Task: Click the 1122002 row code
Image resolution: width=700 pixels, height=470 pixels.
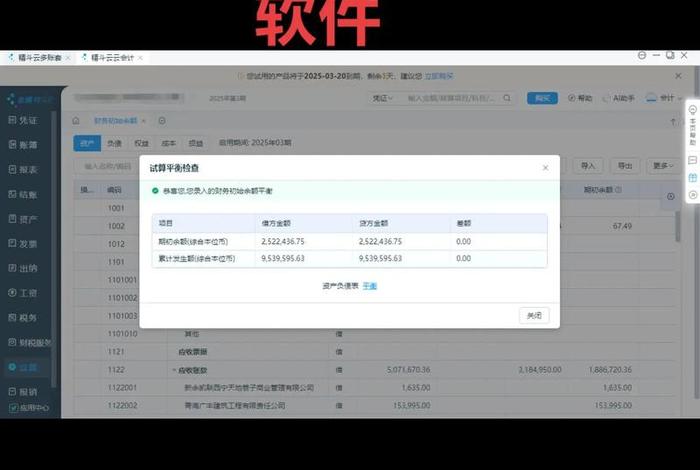Action: tap(122, 406)
